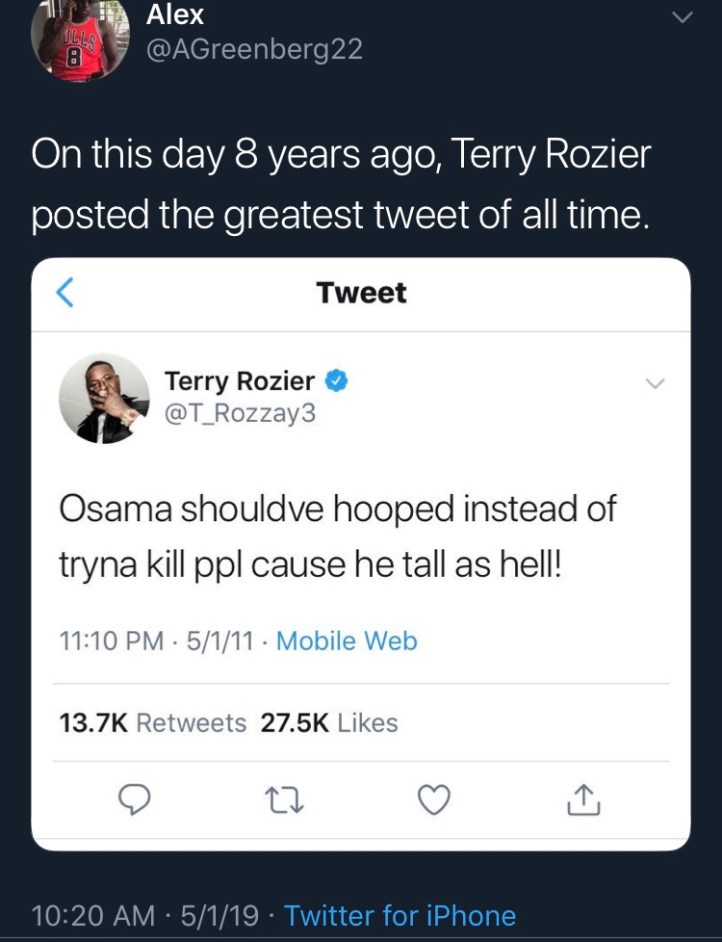The width and height of the screenshot is (722, 942).
Task: Open Terry Rozier's profile picture
Action: pyautogui.click(x=104, y=397)
